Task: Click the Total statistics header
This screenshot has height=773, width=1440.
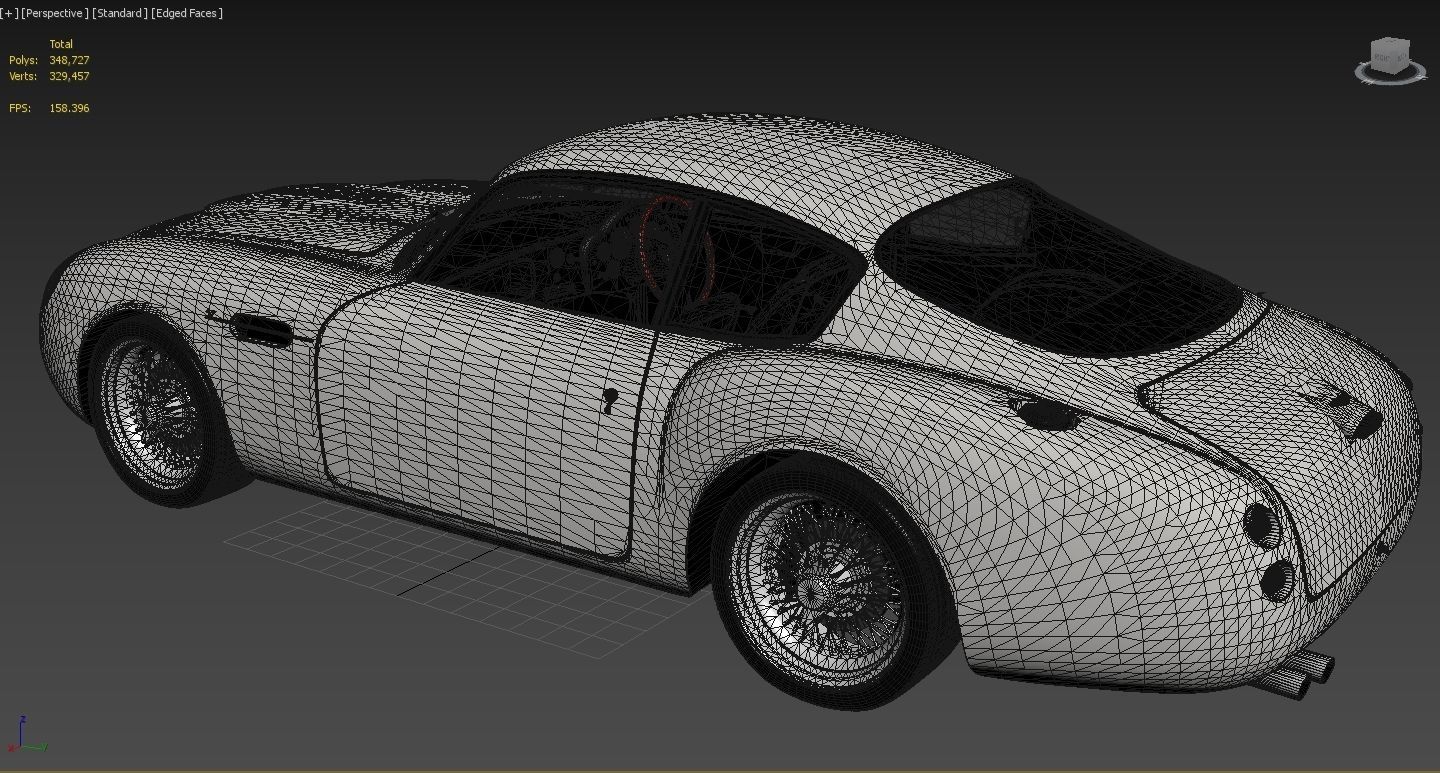Action: [x=61, y=44]
